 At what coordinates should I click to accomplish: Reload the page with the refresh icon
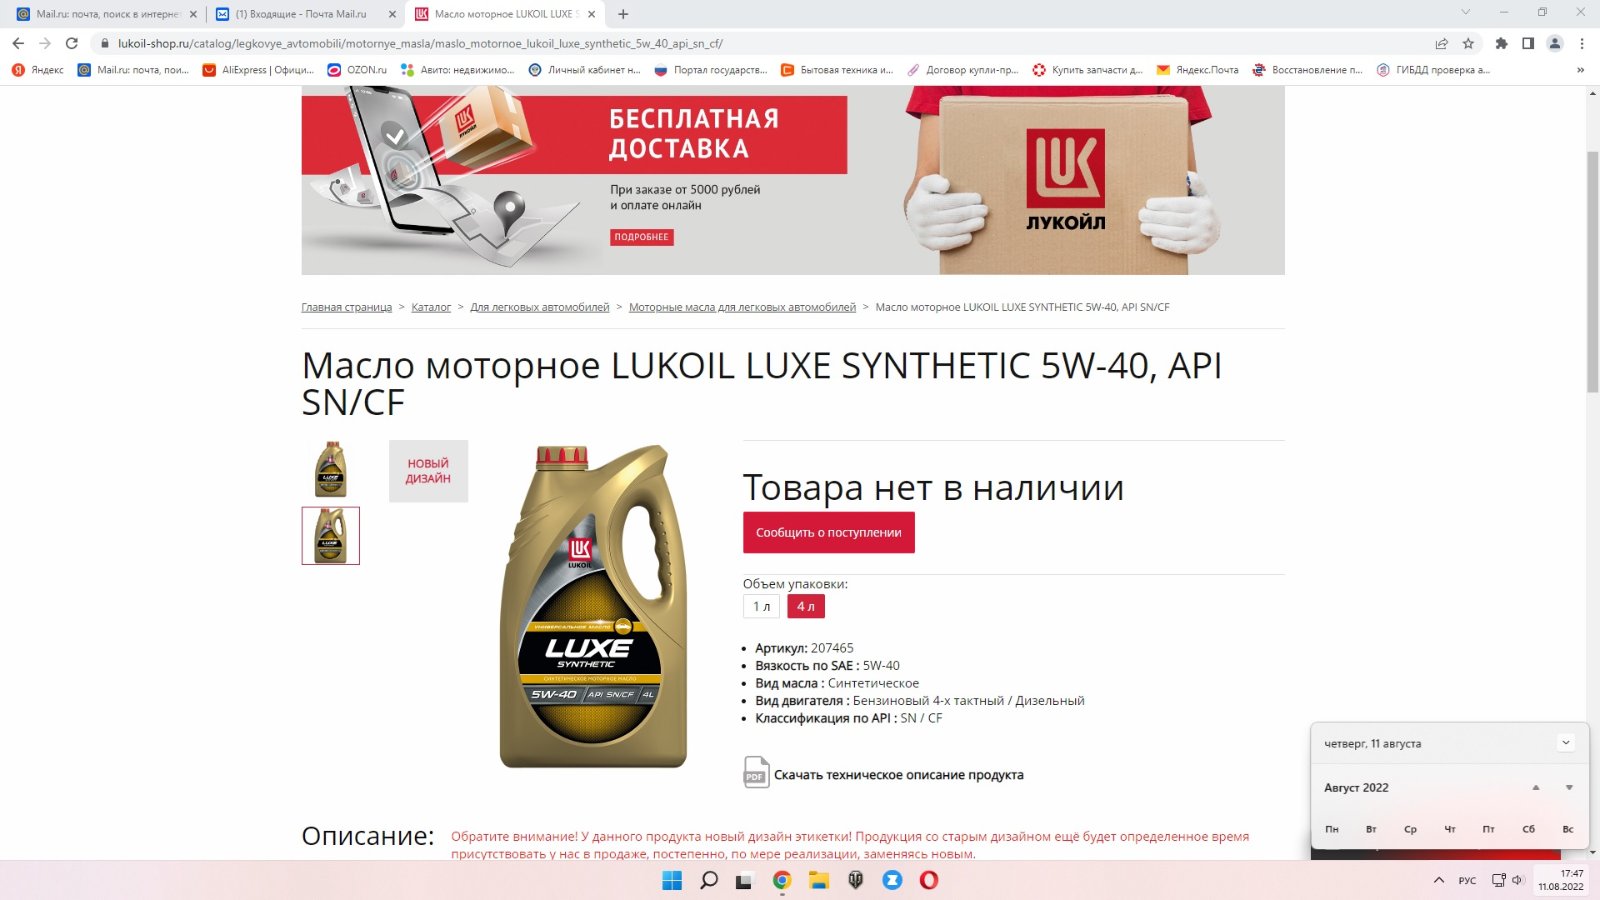tap(71, 43)
